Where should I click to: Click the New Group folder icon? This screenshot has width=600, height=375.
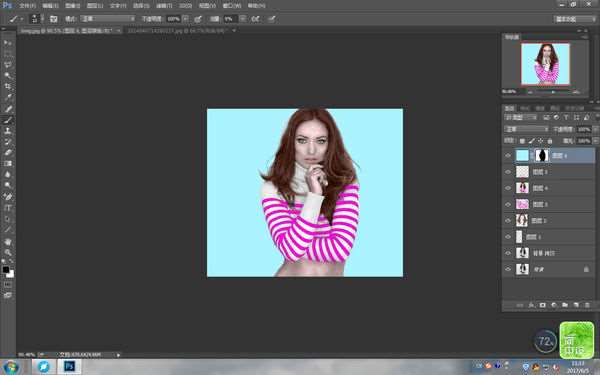click(x=565, y=305)
